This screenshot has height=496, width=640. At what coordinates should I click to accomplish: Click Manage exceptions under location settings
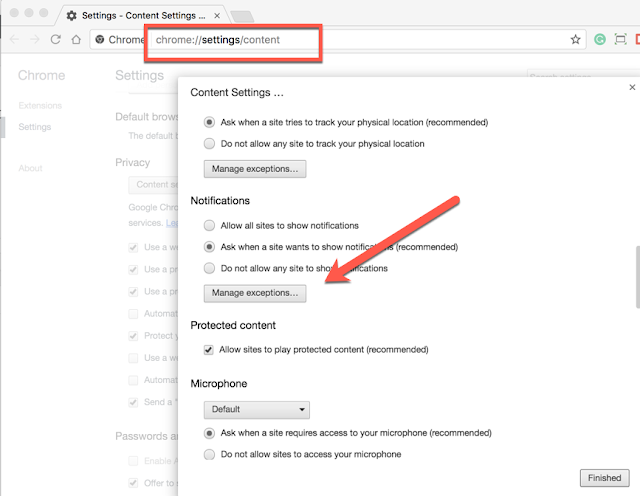click(255, 169)
